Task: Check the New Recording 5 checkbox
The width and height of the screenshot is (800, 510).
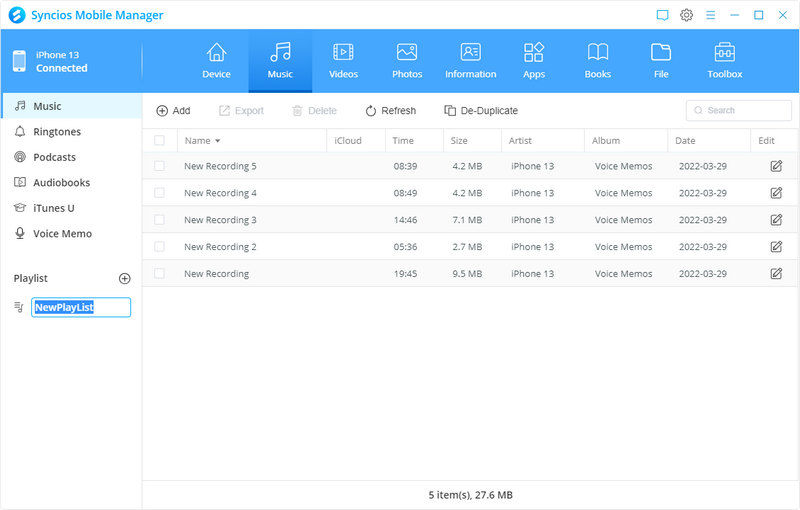Action: 159,166
